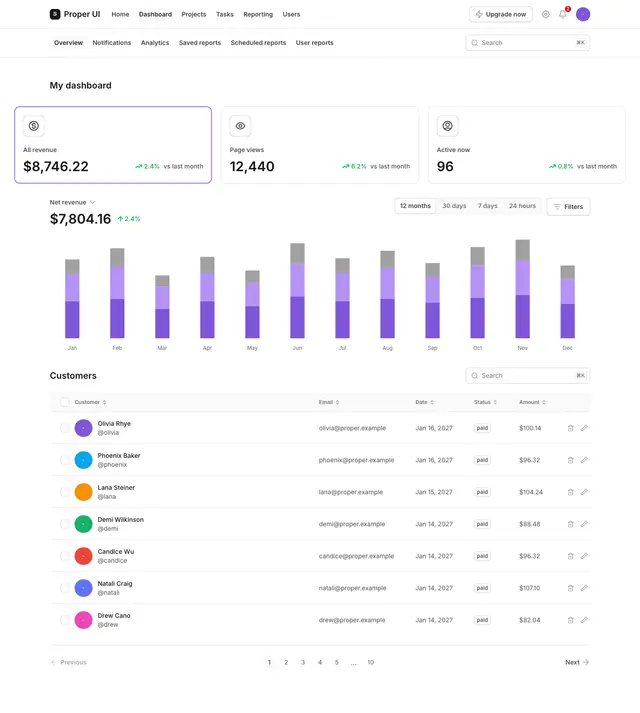Screen dimensions: 640x713
Task: Click the March bar in revenue chart
Action: click(x=162, y=306)
